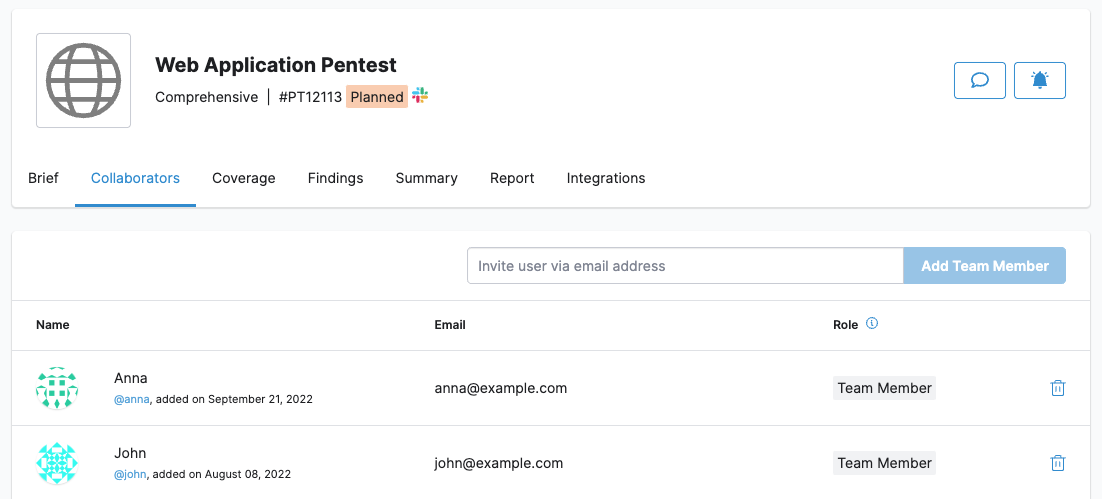Click the Add Team Member button
The height and width of the screenshot is (499, 1102).
pos(984,266)
